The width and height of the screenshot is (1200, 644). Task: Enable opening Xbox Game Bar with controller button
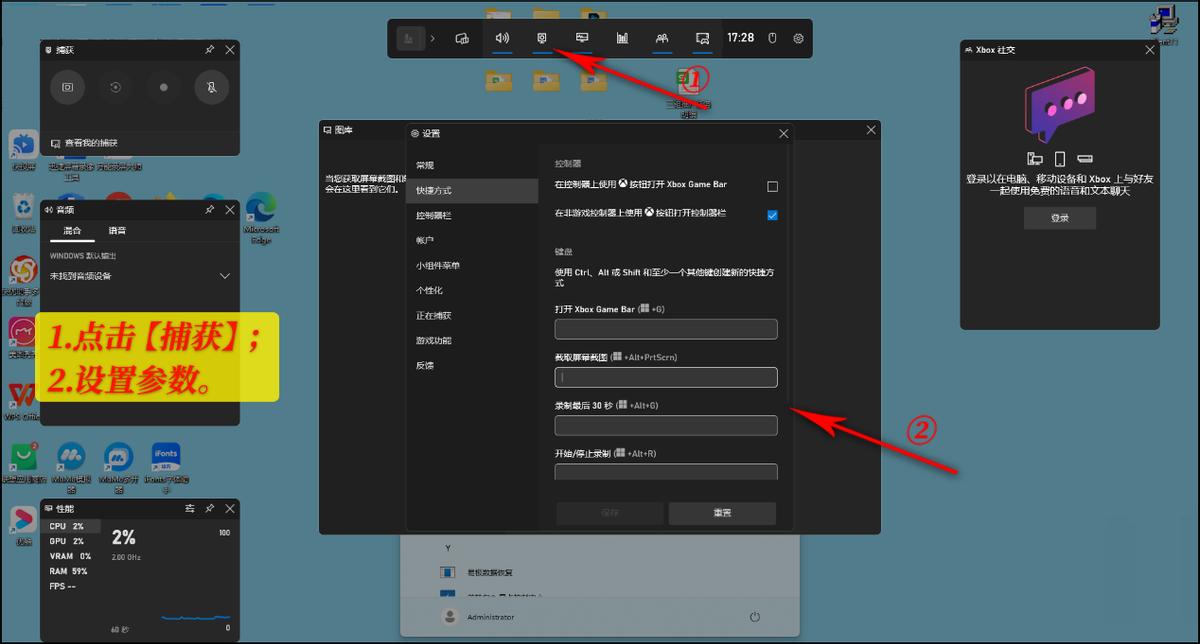[773, 186]
